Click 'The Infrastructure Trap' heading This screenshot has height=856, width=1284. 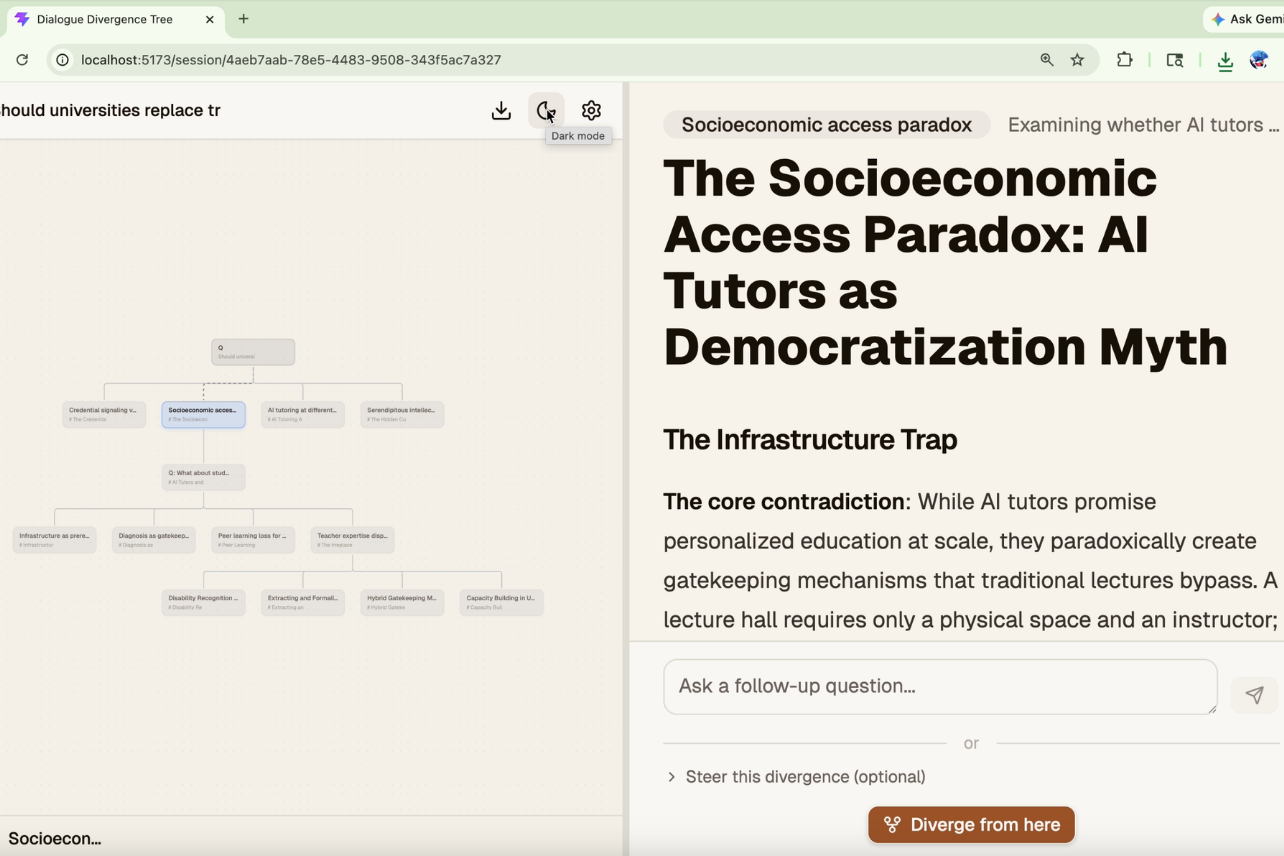point(810,439)
